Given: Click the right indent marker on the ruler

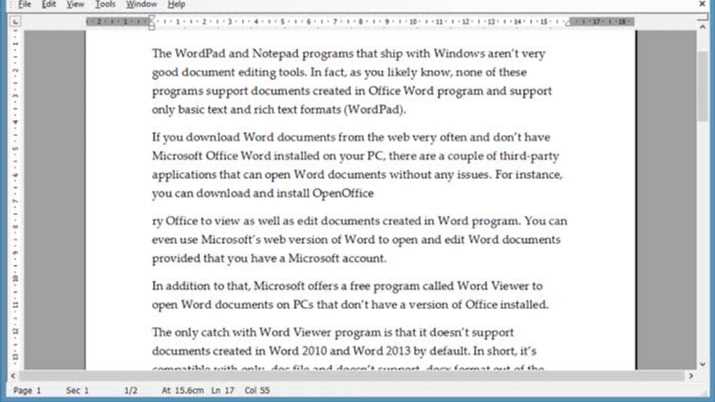Looking at the screenshot, I should tap(570, 21).
